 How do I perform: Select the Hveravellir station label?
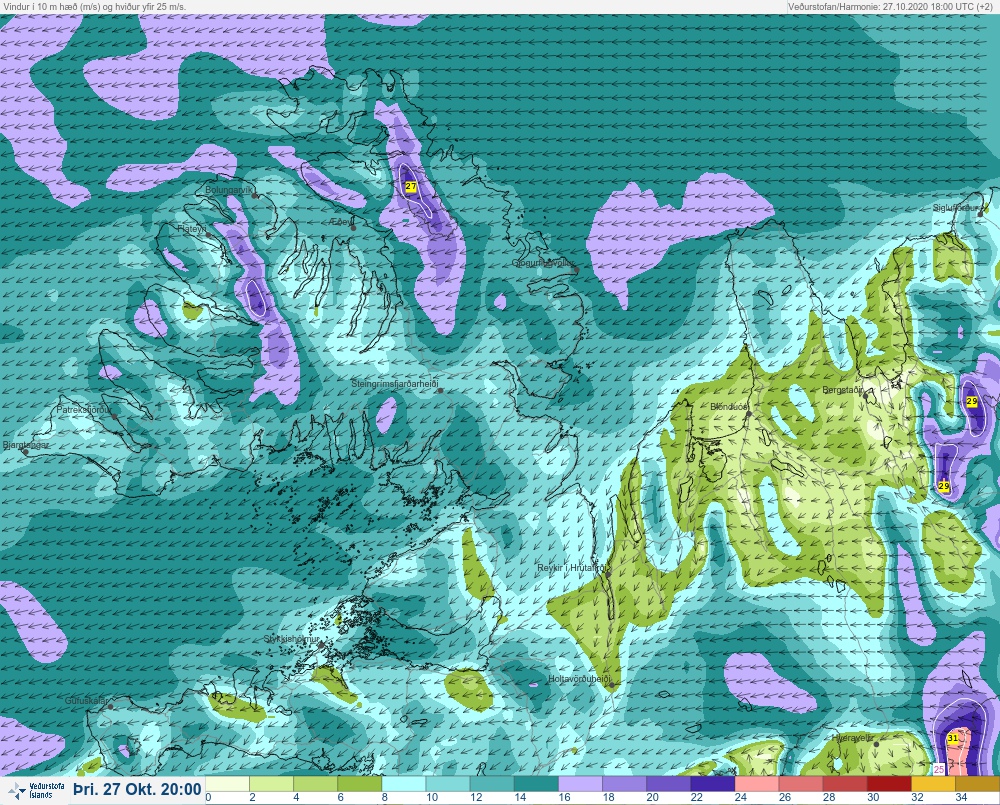click(853, 738)
